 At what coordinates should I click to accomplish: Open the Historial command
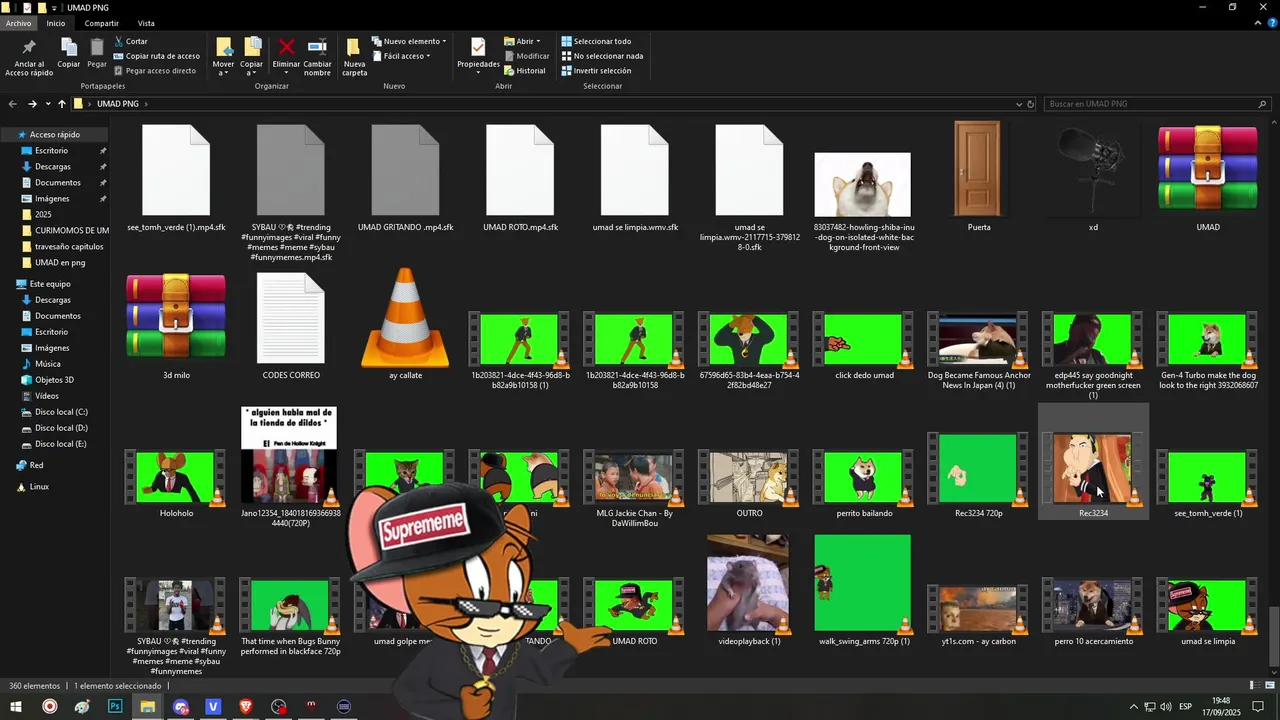pos(525,71)
